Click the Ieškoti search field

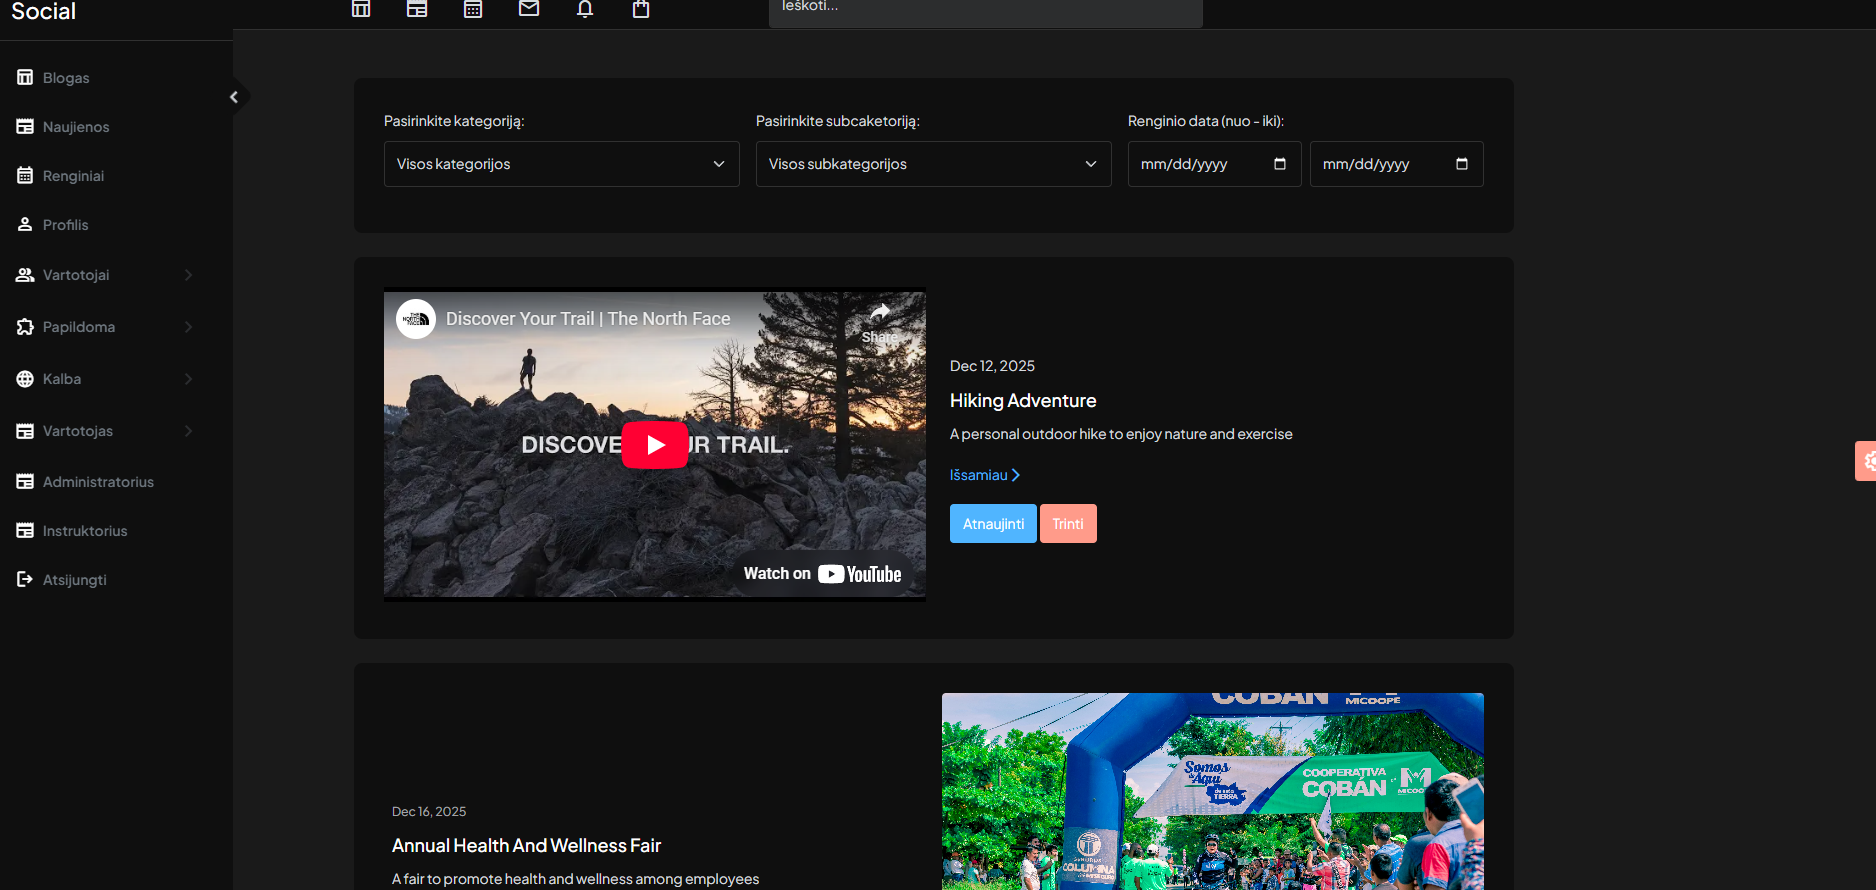pos(985,10)
